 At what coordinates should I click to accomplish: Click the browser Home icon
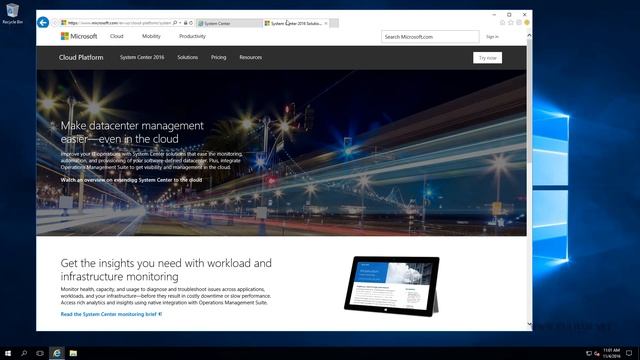click(x=502, y=23)
